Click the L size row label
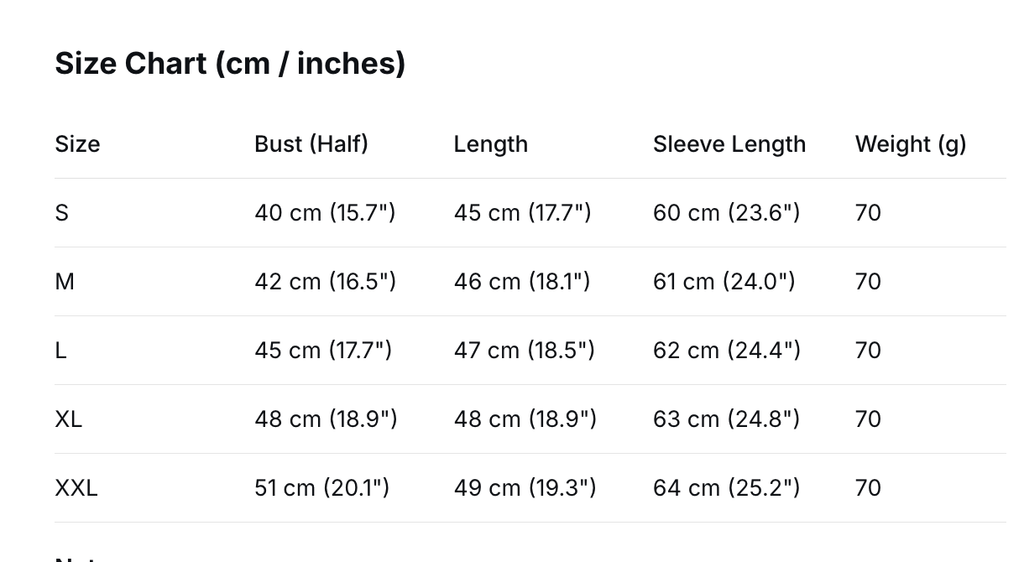The image size is (1024, 562). click(61, 351)
